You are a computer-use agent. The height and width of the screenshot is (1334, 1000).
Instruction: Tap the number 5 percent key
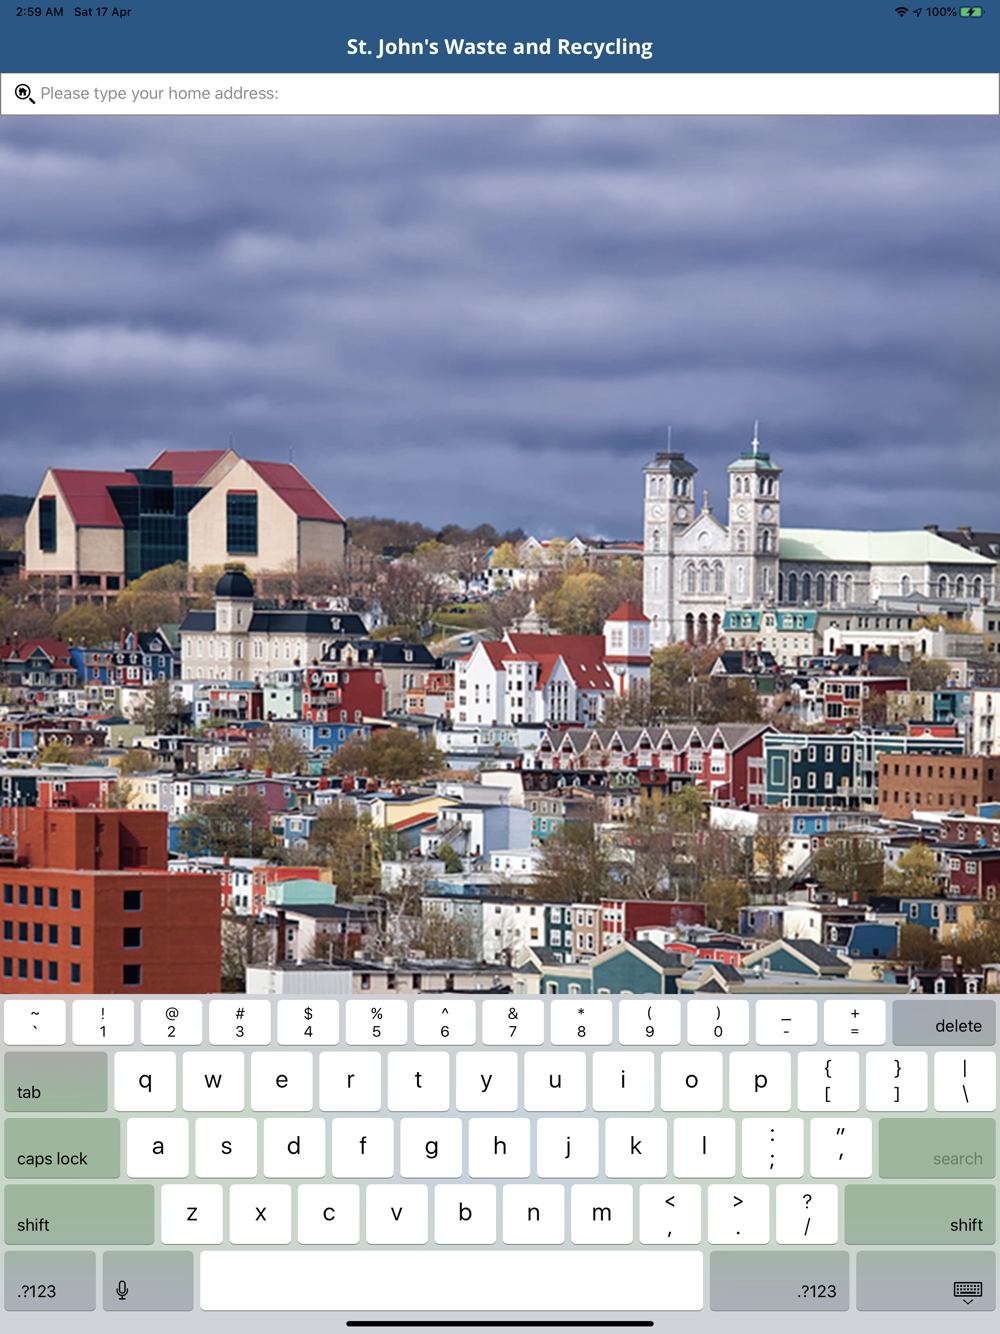pos(376,1022)
